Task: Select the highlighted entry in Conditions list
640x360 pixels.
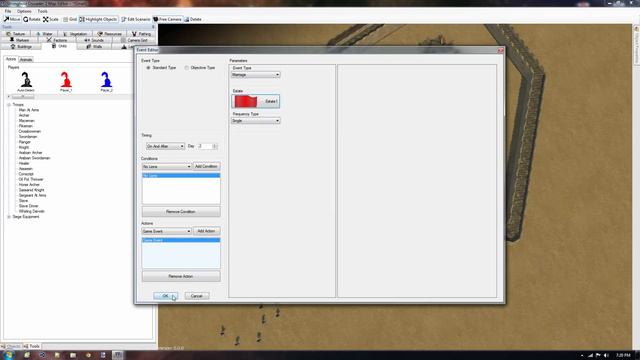Action: pyautogui.click(x=181, y=176)
